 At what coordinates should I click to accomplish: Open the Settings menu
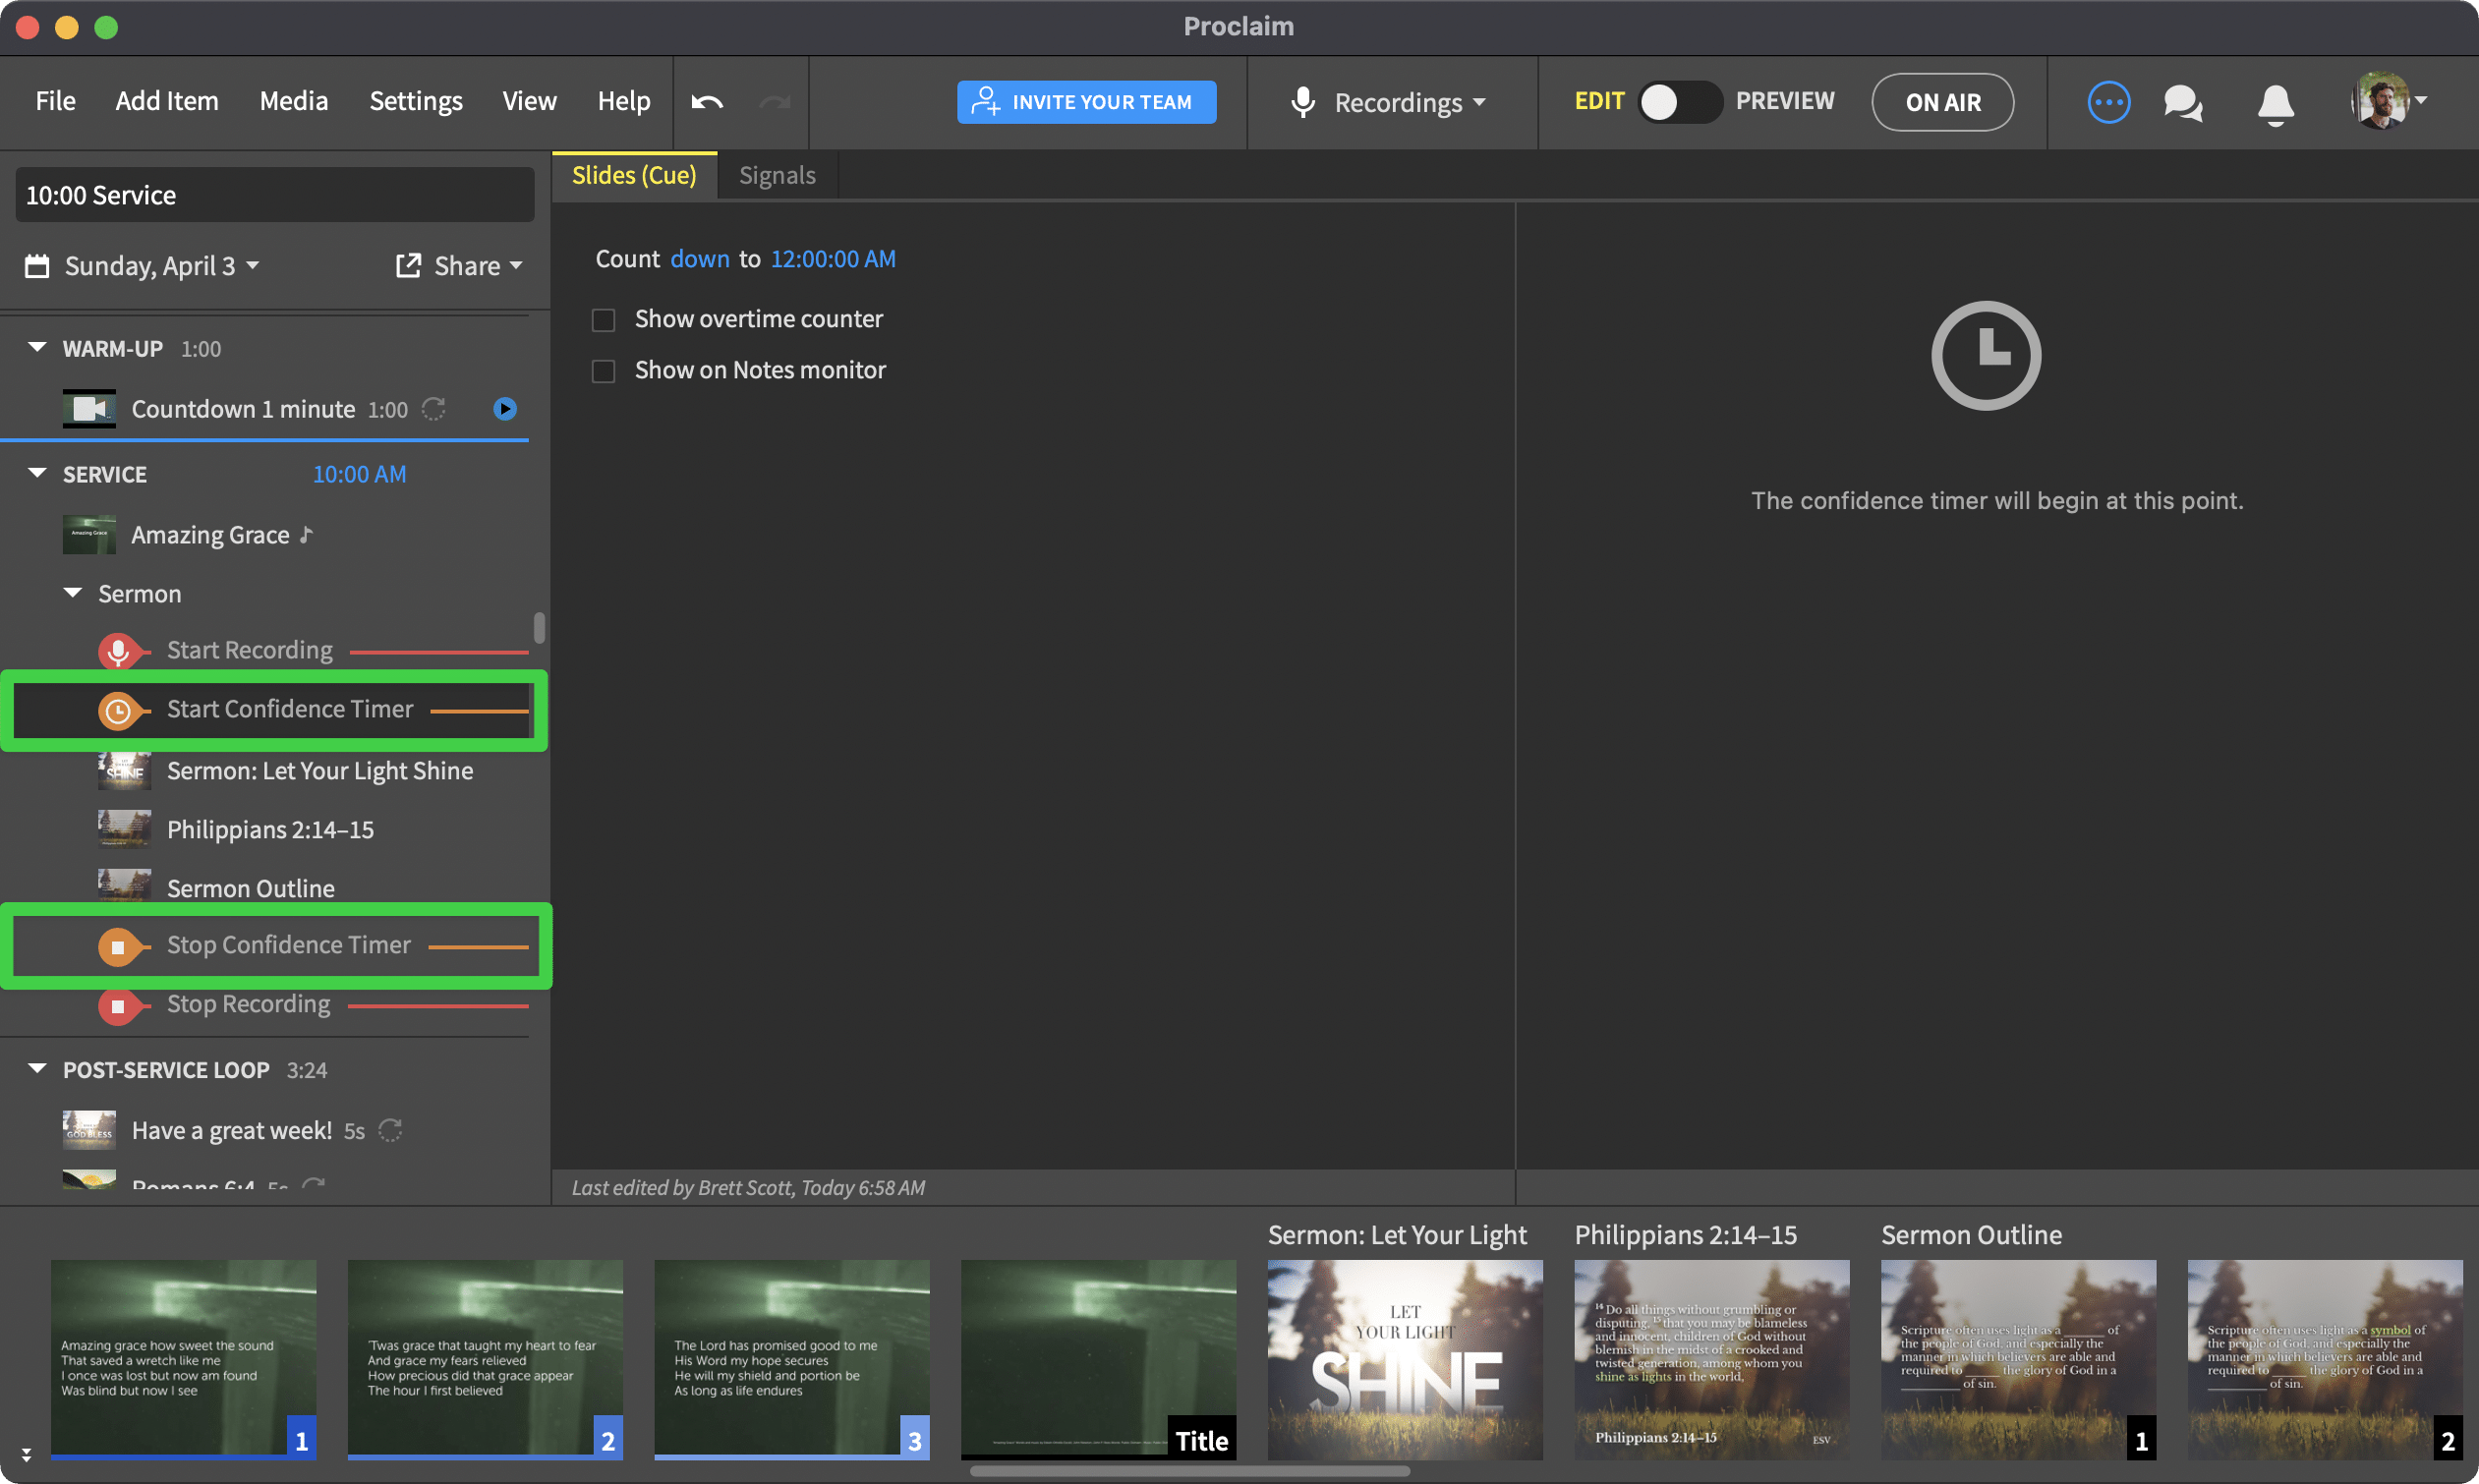(415, 101)
